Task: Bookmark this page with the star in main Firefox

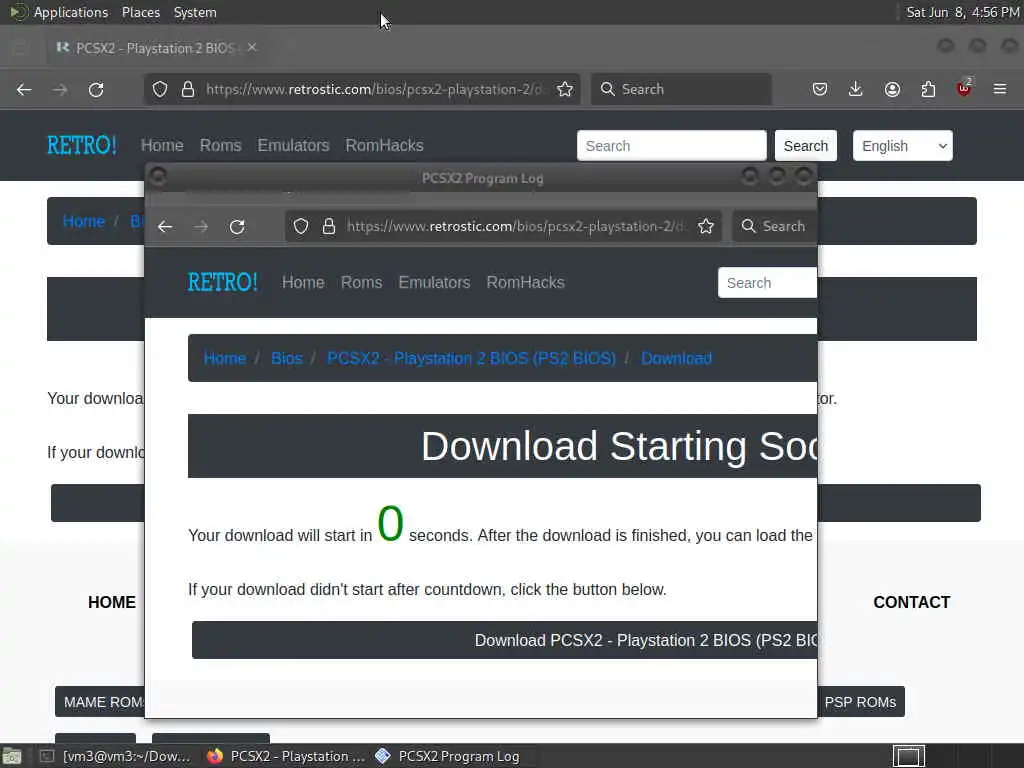Action: pos(565,89)
